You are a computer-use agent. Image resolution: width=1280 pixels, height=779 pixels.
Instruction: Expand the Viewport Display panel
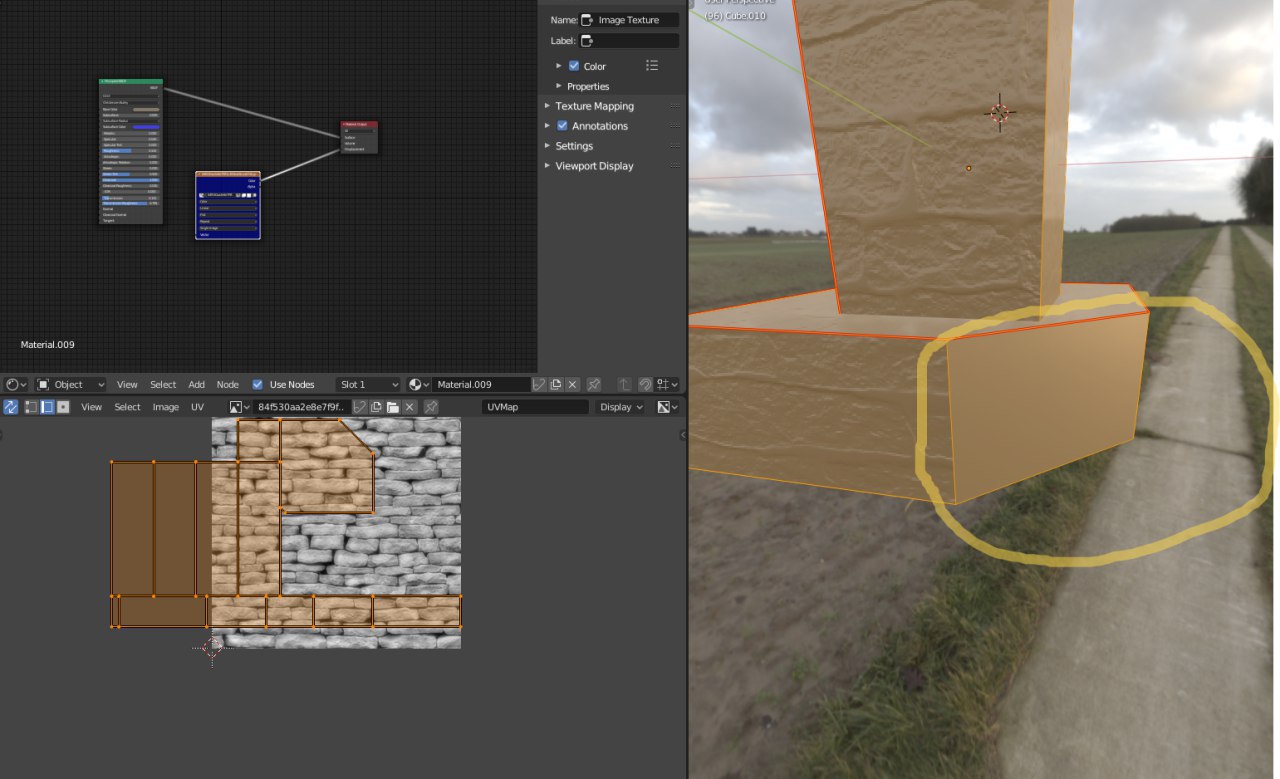pos(547,166)
